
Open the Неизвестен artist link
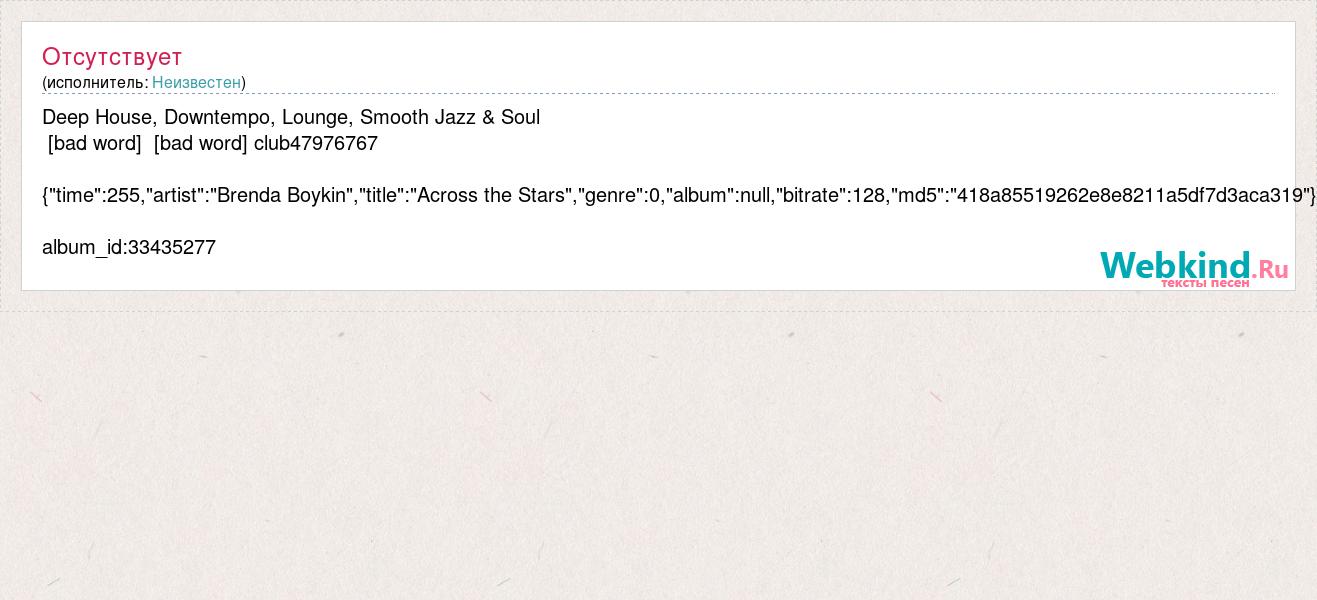click(196, 82)
